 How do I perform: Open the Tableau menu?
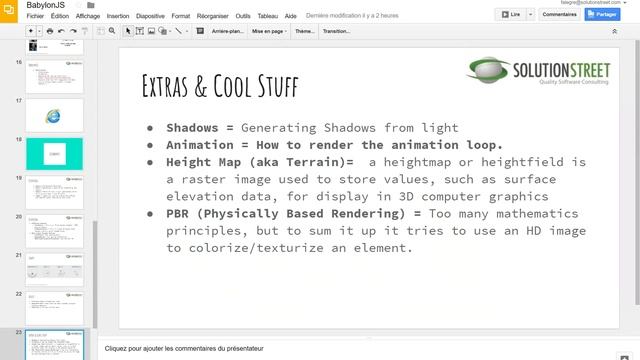pos(268,16)
